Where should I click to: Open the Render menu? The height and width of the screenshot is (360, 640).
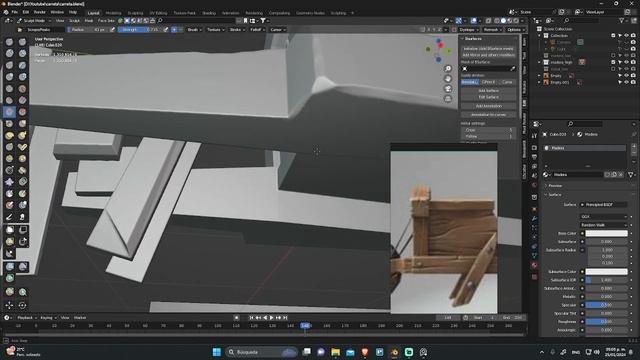point(40,12)
